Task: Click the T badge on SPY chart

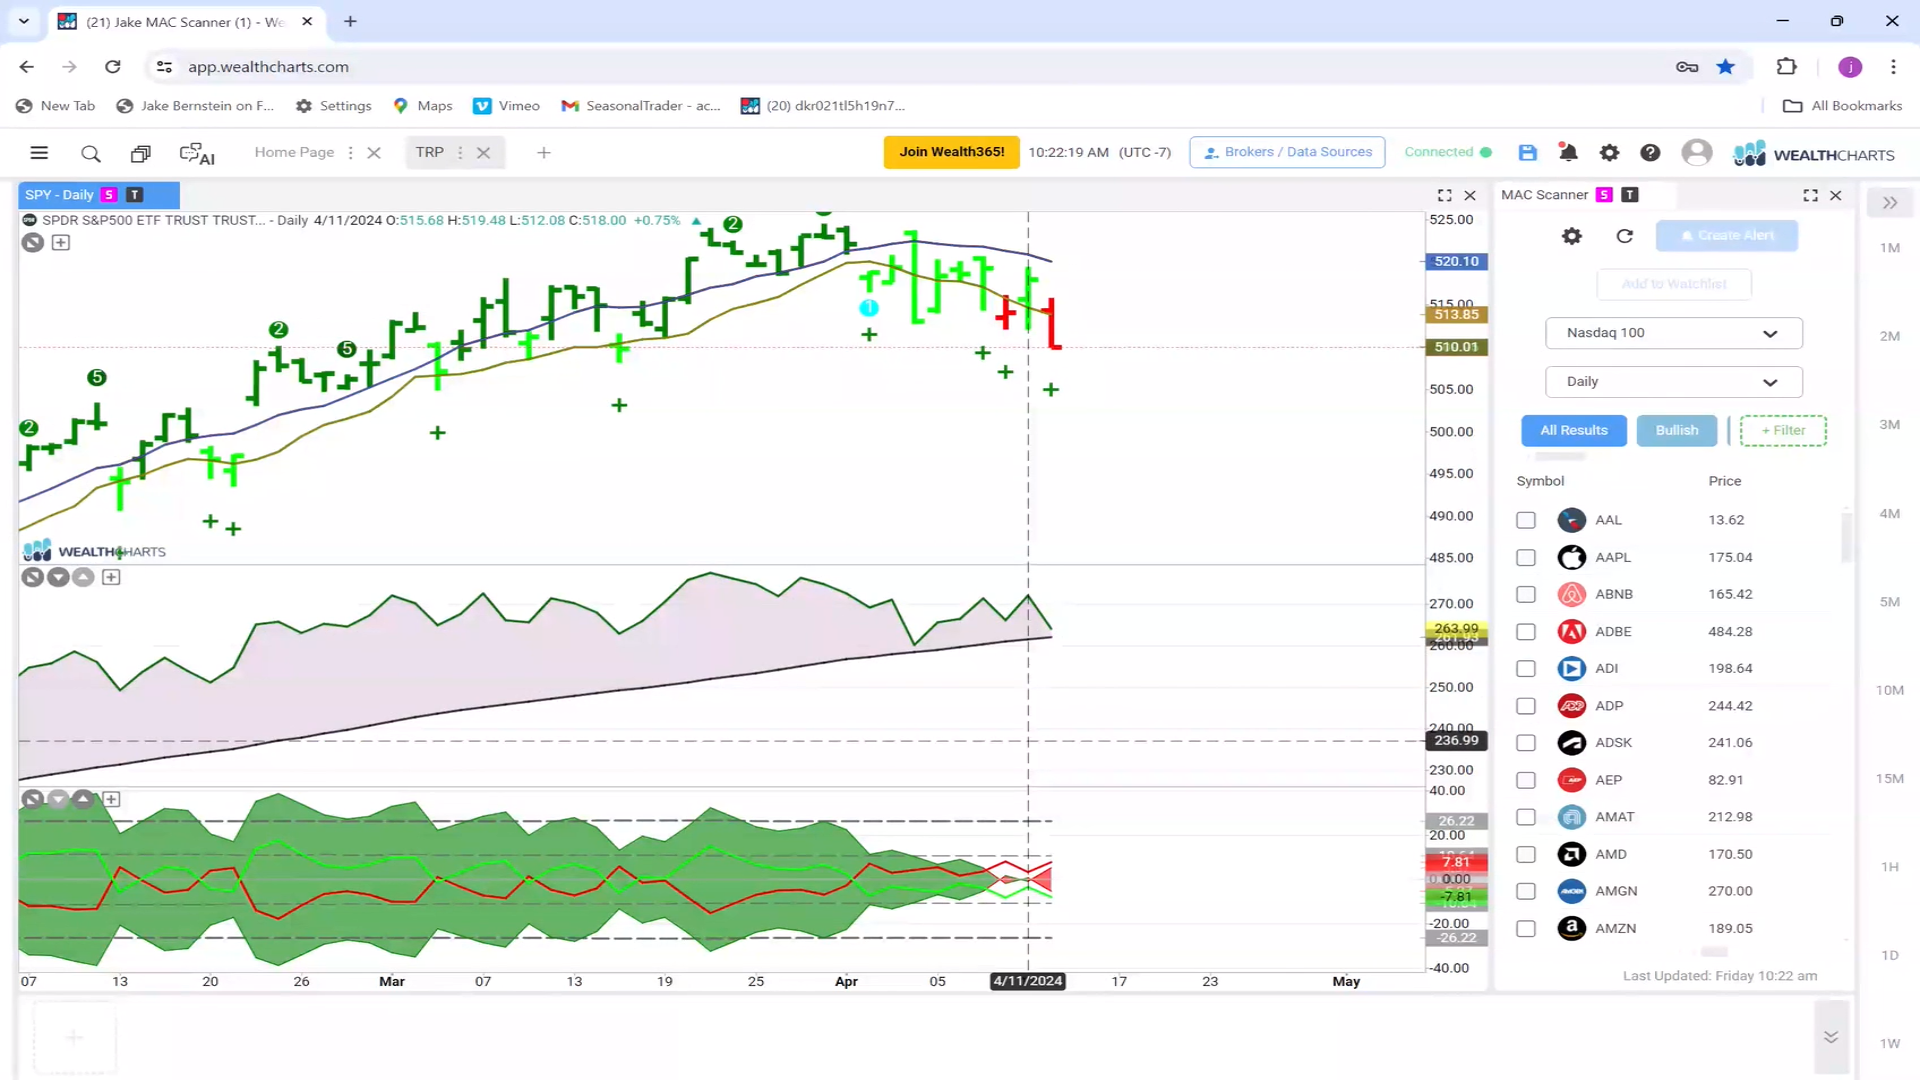Action: coord(135,195)
